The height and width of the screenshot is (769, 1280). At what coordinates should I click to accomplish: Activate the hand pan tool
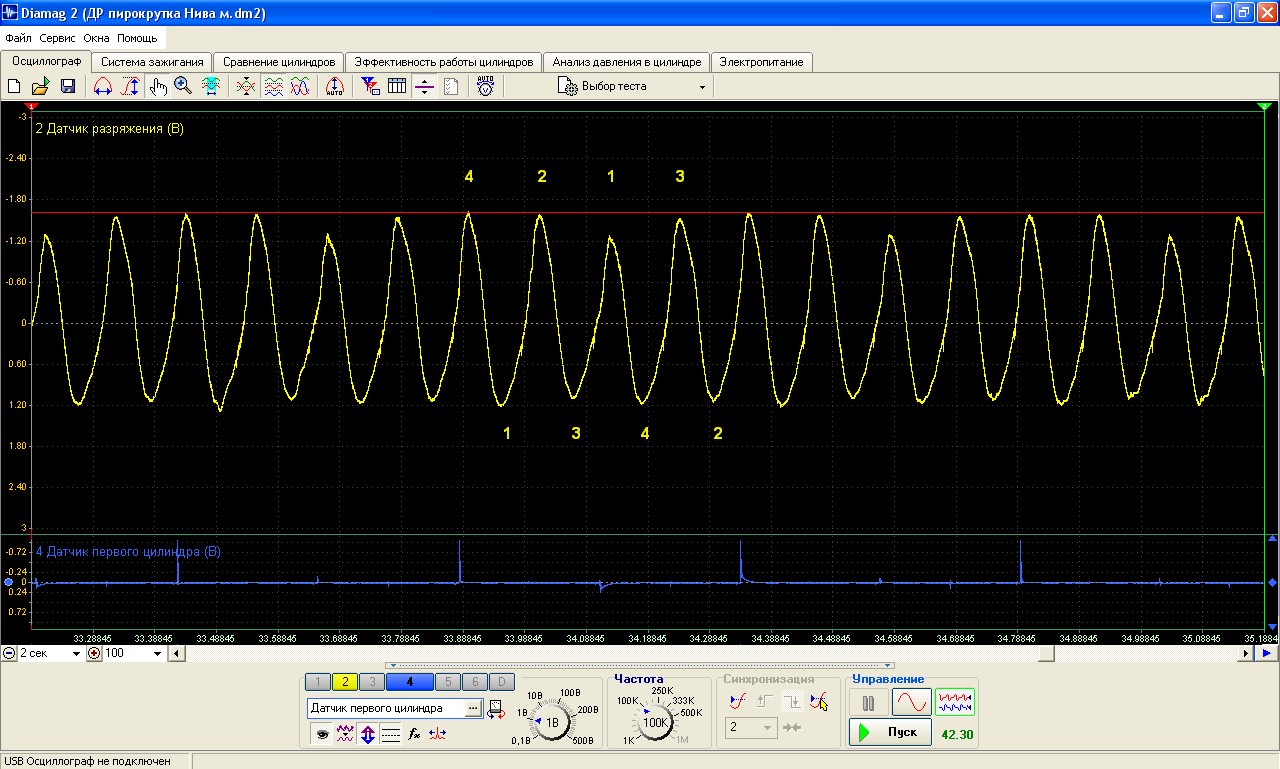pyautogui.click(x=157, y=87)
